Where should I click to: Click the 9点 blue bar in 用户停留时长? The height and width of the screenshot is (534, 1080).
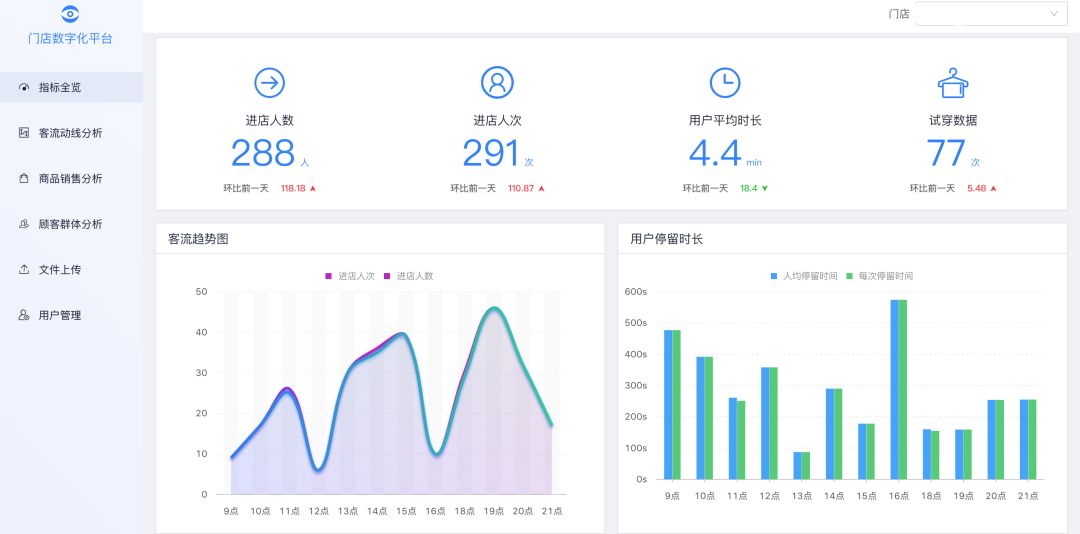tap(668, 404)
